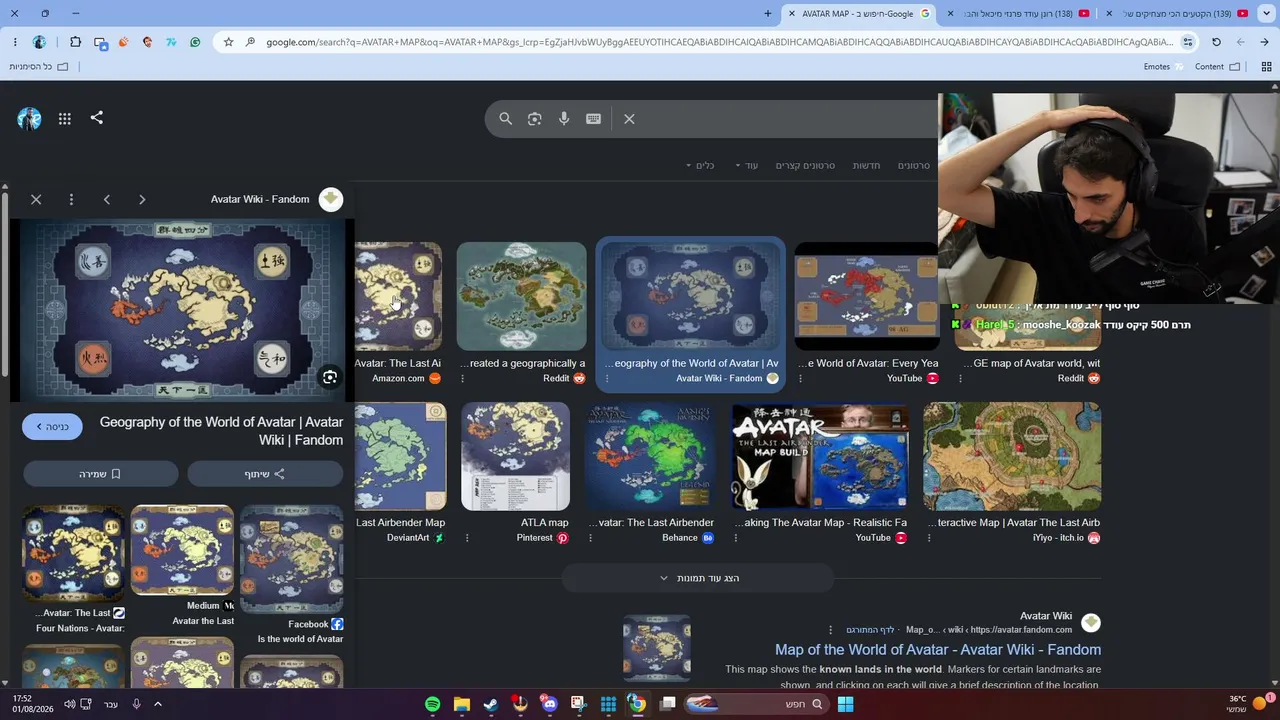Open YouTube World of Avatar Every Year thumbnail

pyautogui.click(x=867, y=296)
